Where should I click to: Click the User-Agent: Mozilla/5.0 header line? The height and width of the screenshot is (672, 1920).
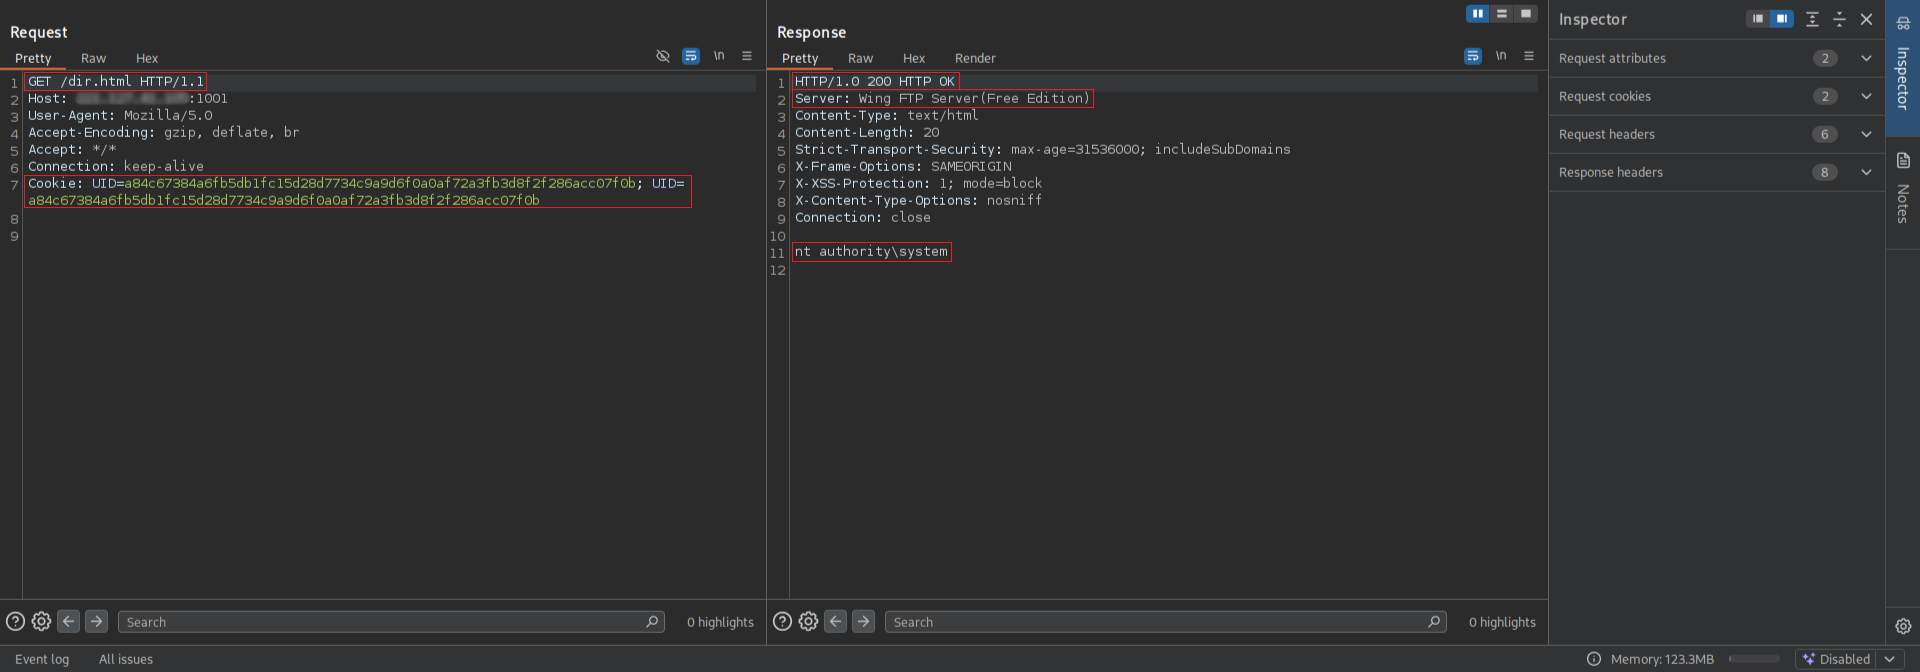120,115
